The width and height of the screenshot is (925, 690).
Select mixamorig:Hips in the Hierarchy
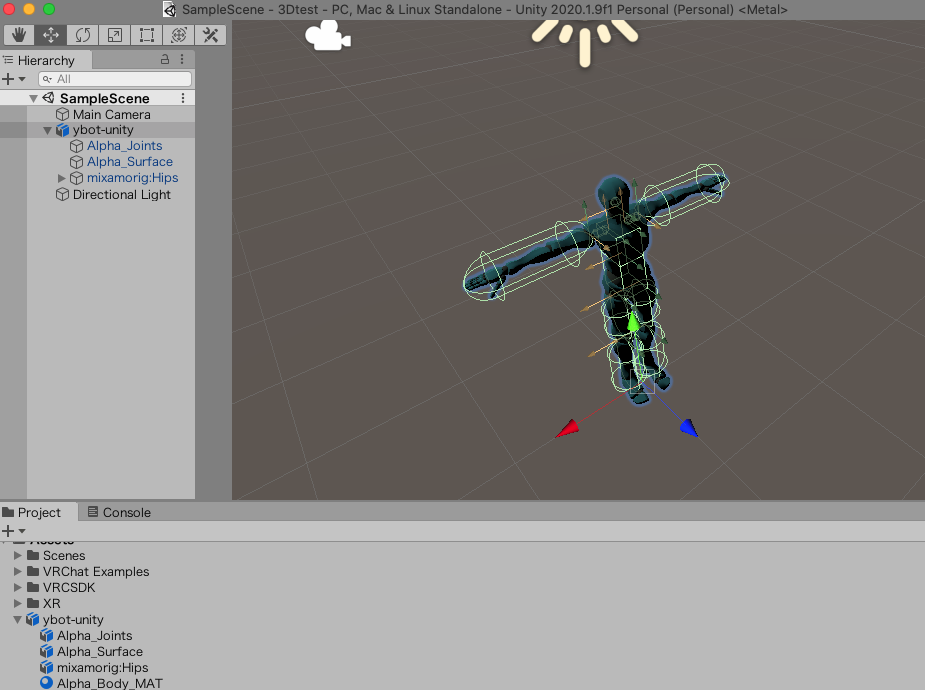[x=133, y=178]
